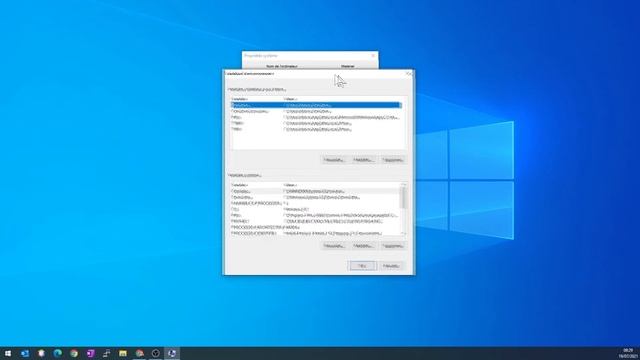Viewport: 640px width, 360px height.
Task: Open the purple OneNote taskbar icon
Action: pyautogui.click(x=90, y=353)
